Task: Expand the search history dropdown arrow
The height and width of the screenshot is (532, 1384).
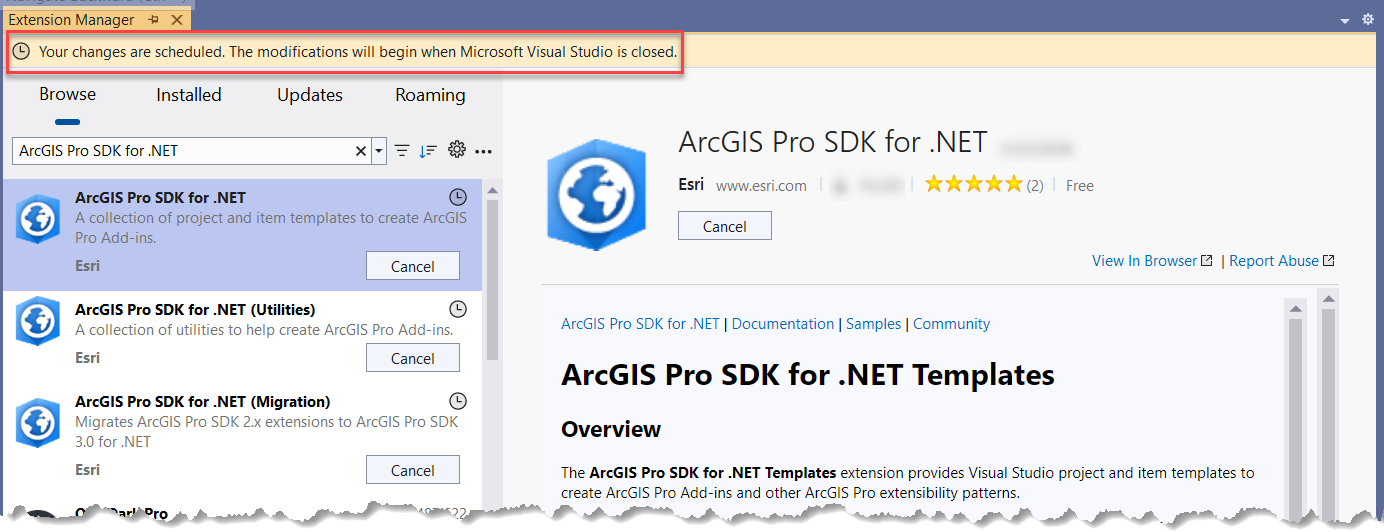Action: point(379,151)
